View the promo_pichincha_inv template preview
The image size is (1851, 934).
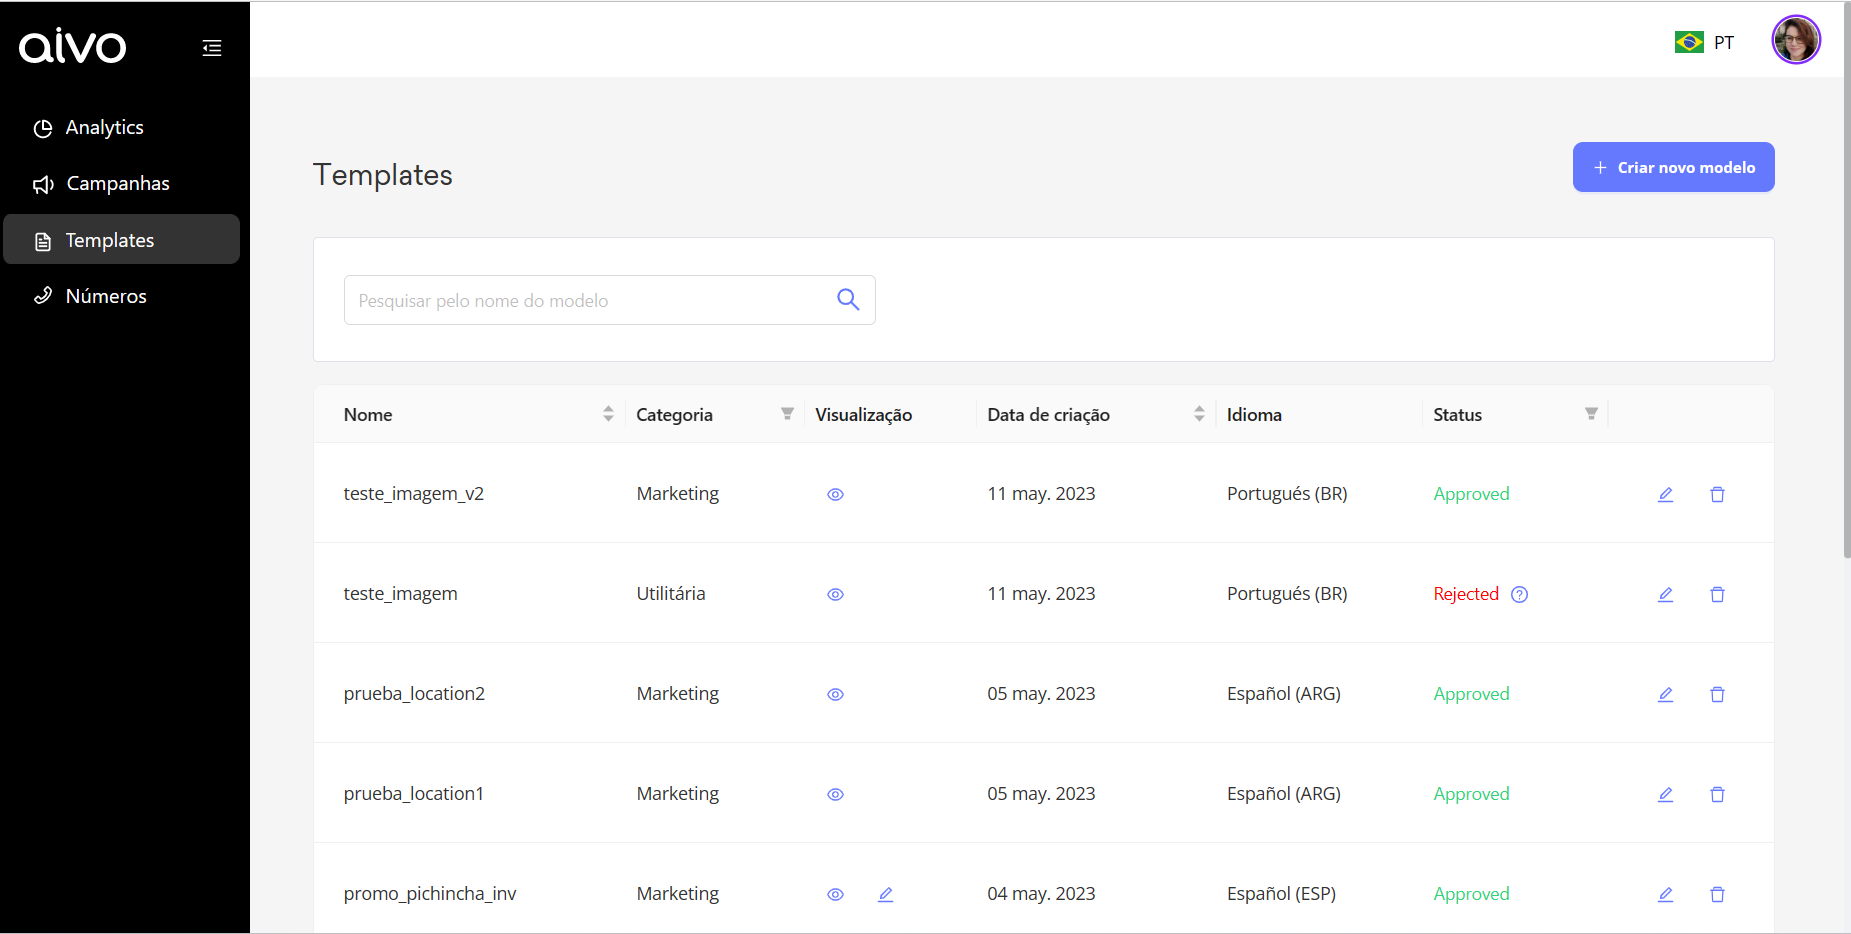point(835,894)
